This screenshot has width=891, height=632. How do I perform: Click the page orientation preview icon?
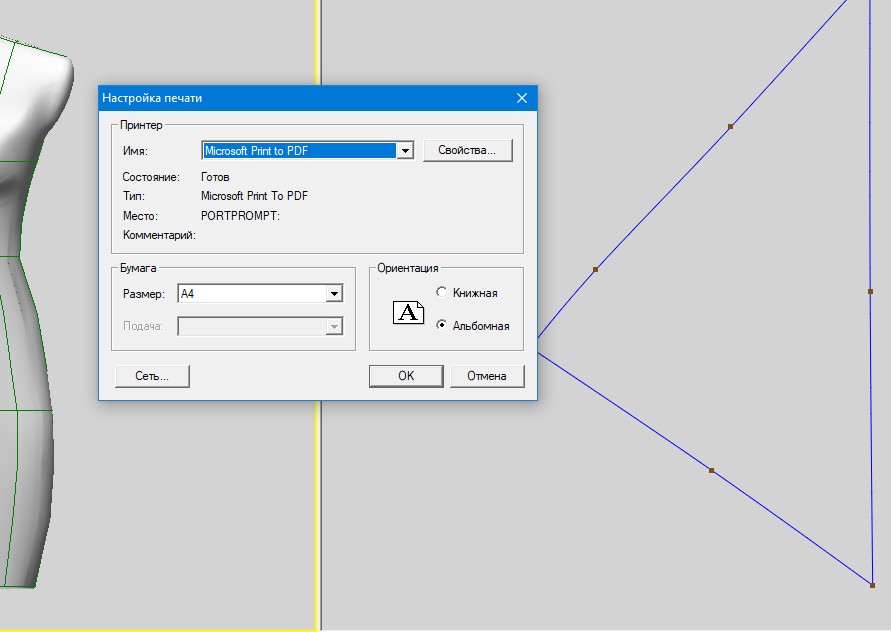(x=409, y=313)
